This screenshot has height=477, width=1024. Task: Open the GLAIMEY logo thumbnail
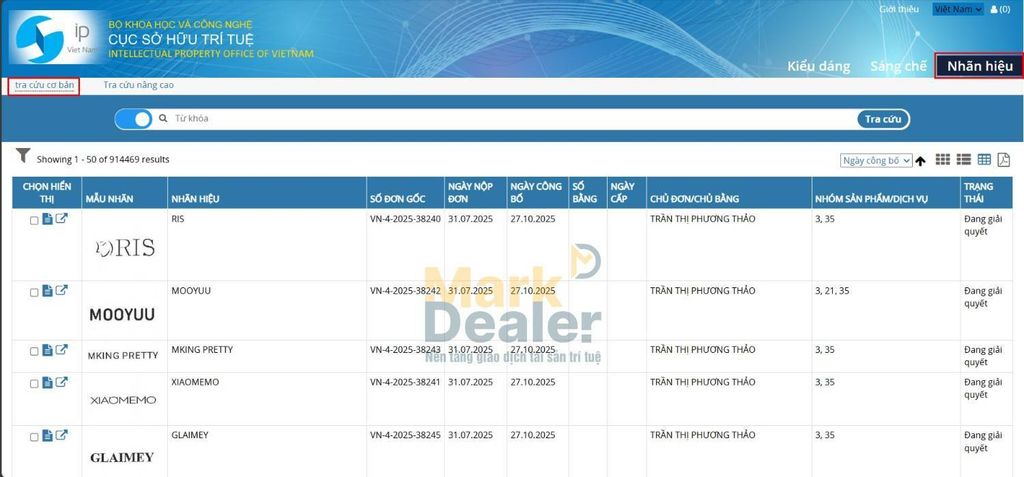[x=122, y=457]
